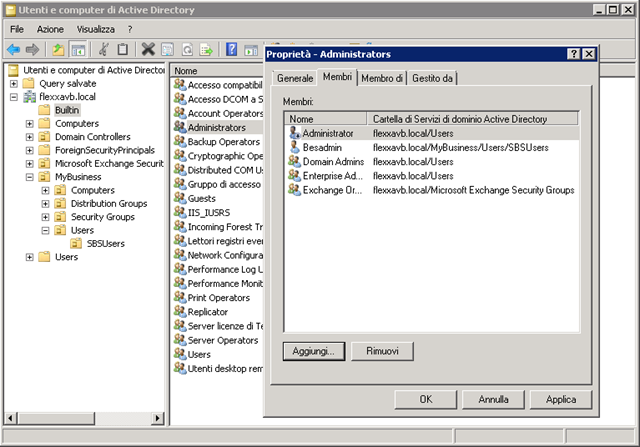Screen dimensions: 640x447
Task: Select the Gruppo di accesso row
Action: point(218,184)
